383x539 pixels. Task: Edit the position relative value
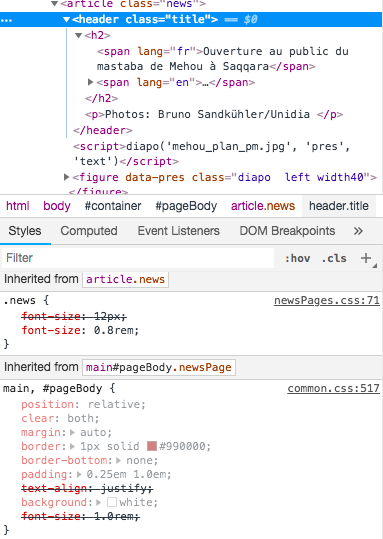115,404
